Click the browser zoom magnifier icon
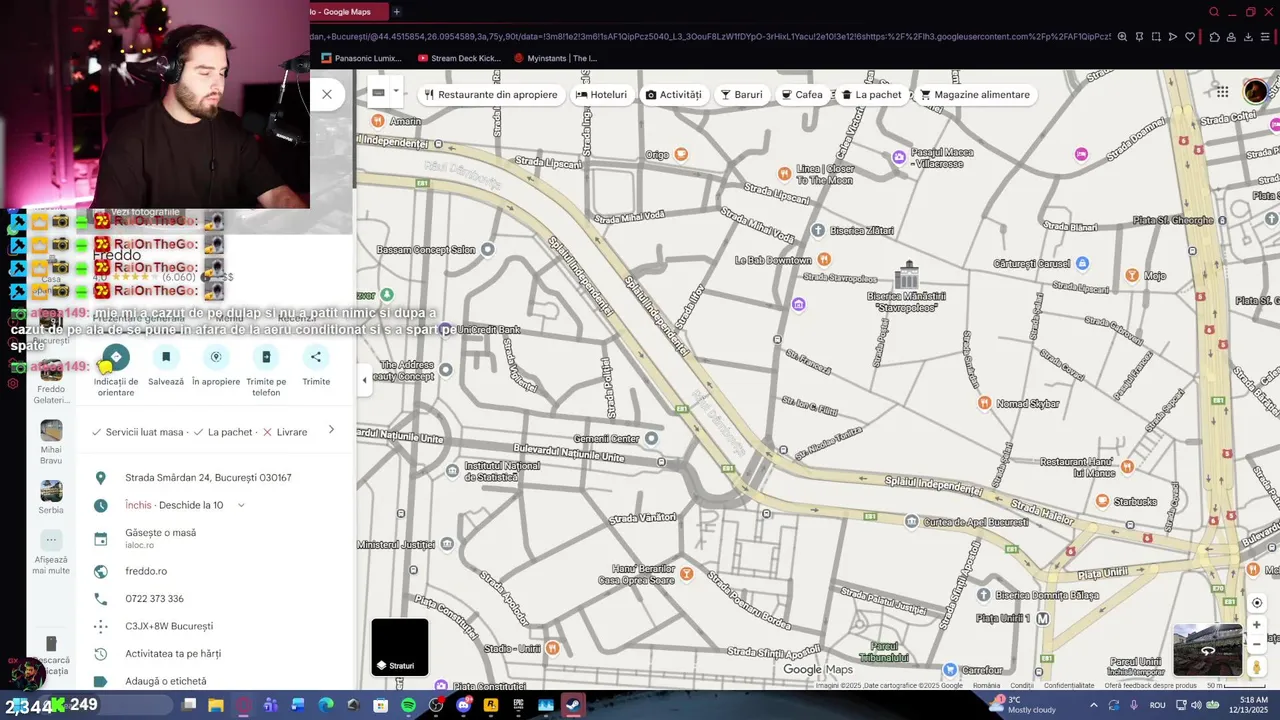This screenshot has width=1280, height=720. [1122, 37]
